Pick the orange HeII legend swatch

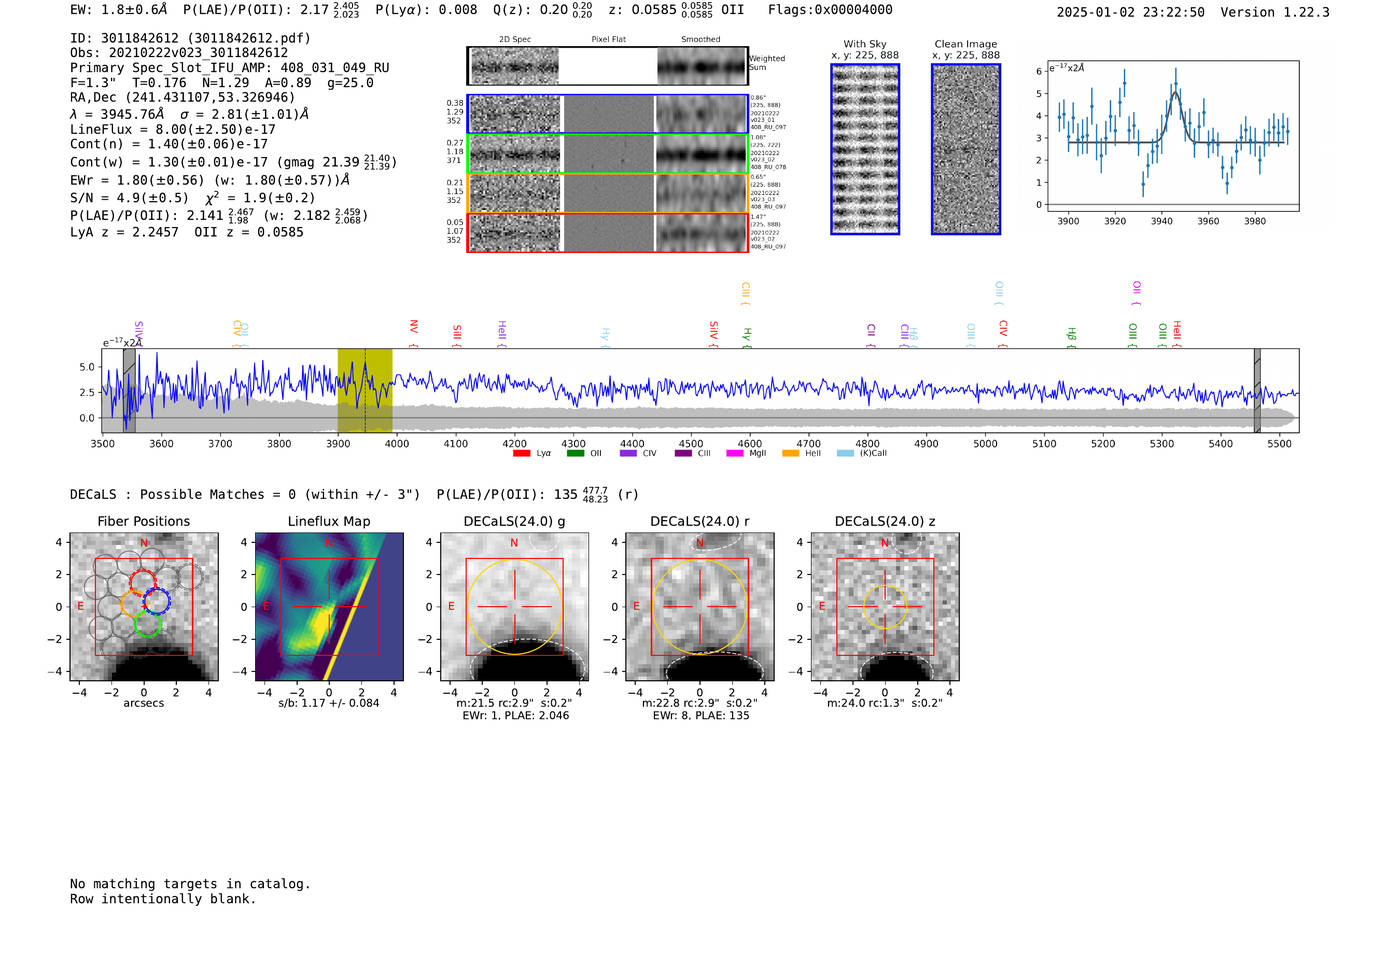click(x=790, y=454)
